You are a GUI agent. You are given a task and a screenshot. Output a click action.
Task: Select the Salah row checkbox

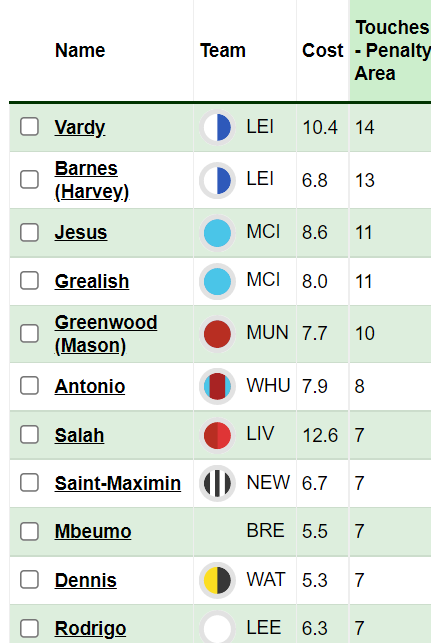tap(30, 435)
